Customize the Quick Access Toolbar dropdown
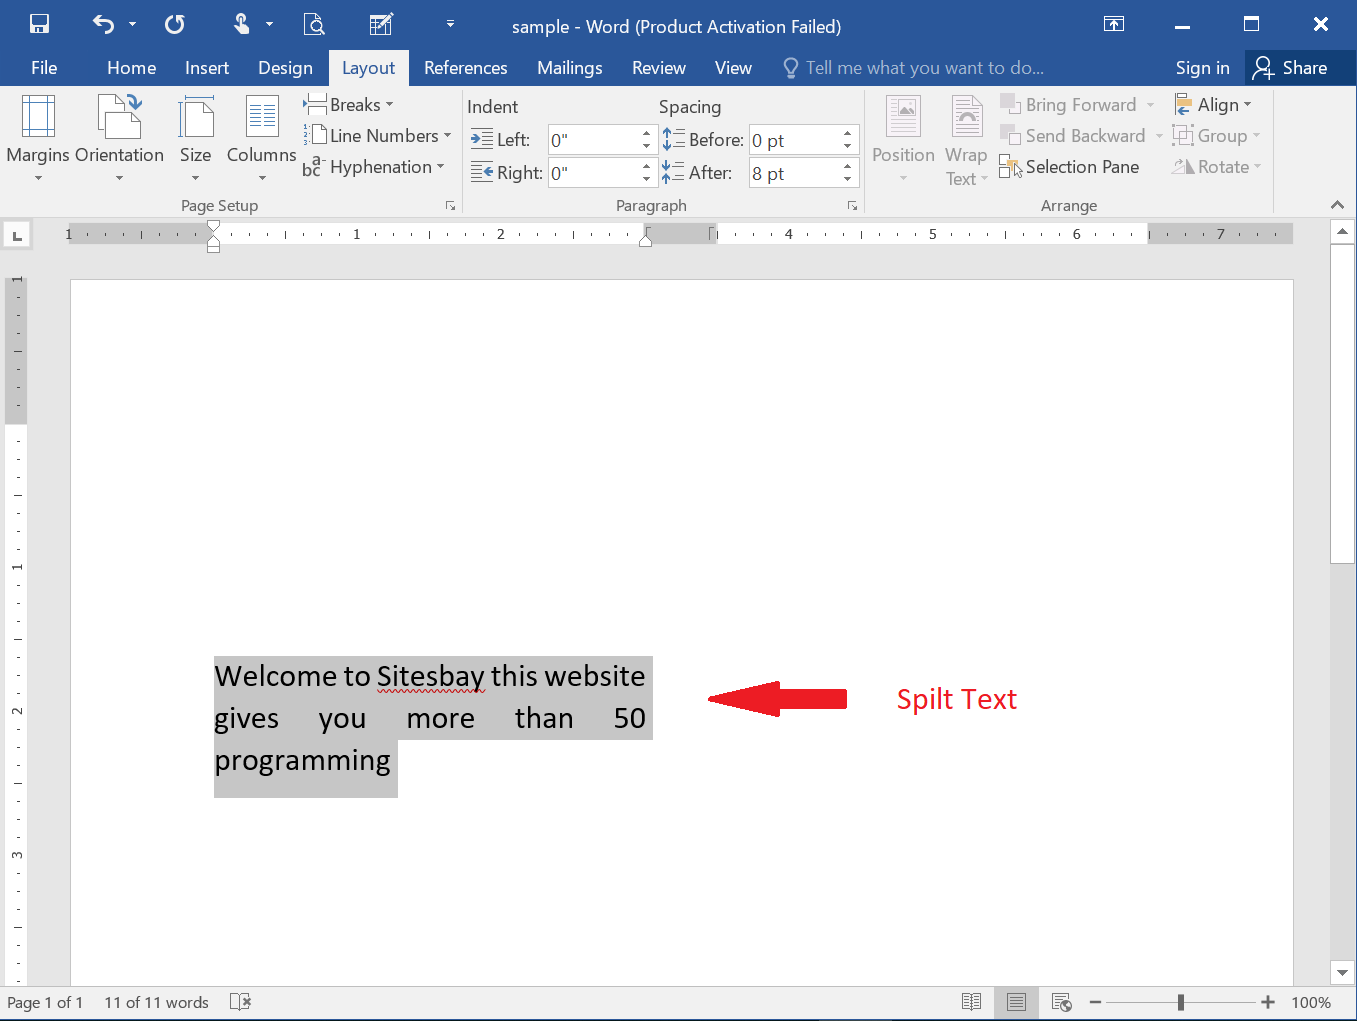Image resolution: width=1357 pixels, height=1021 pixels. (x=450, y=24)
